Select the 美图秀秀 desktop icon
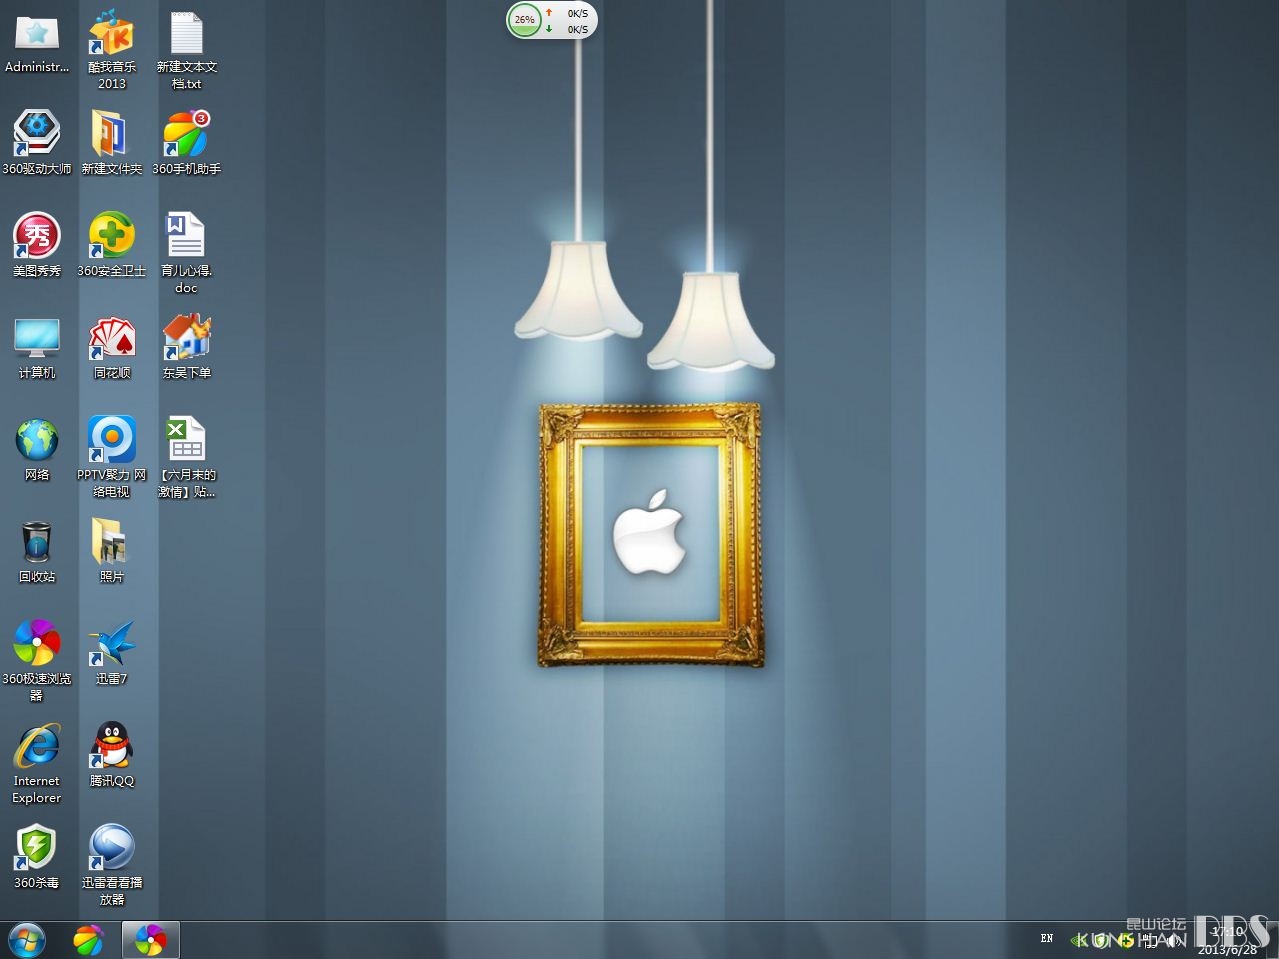 37,245
